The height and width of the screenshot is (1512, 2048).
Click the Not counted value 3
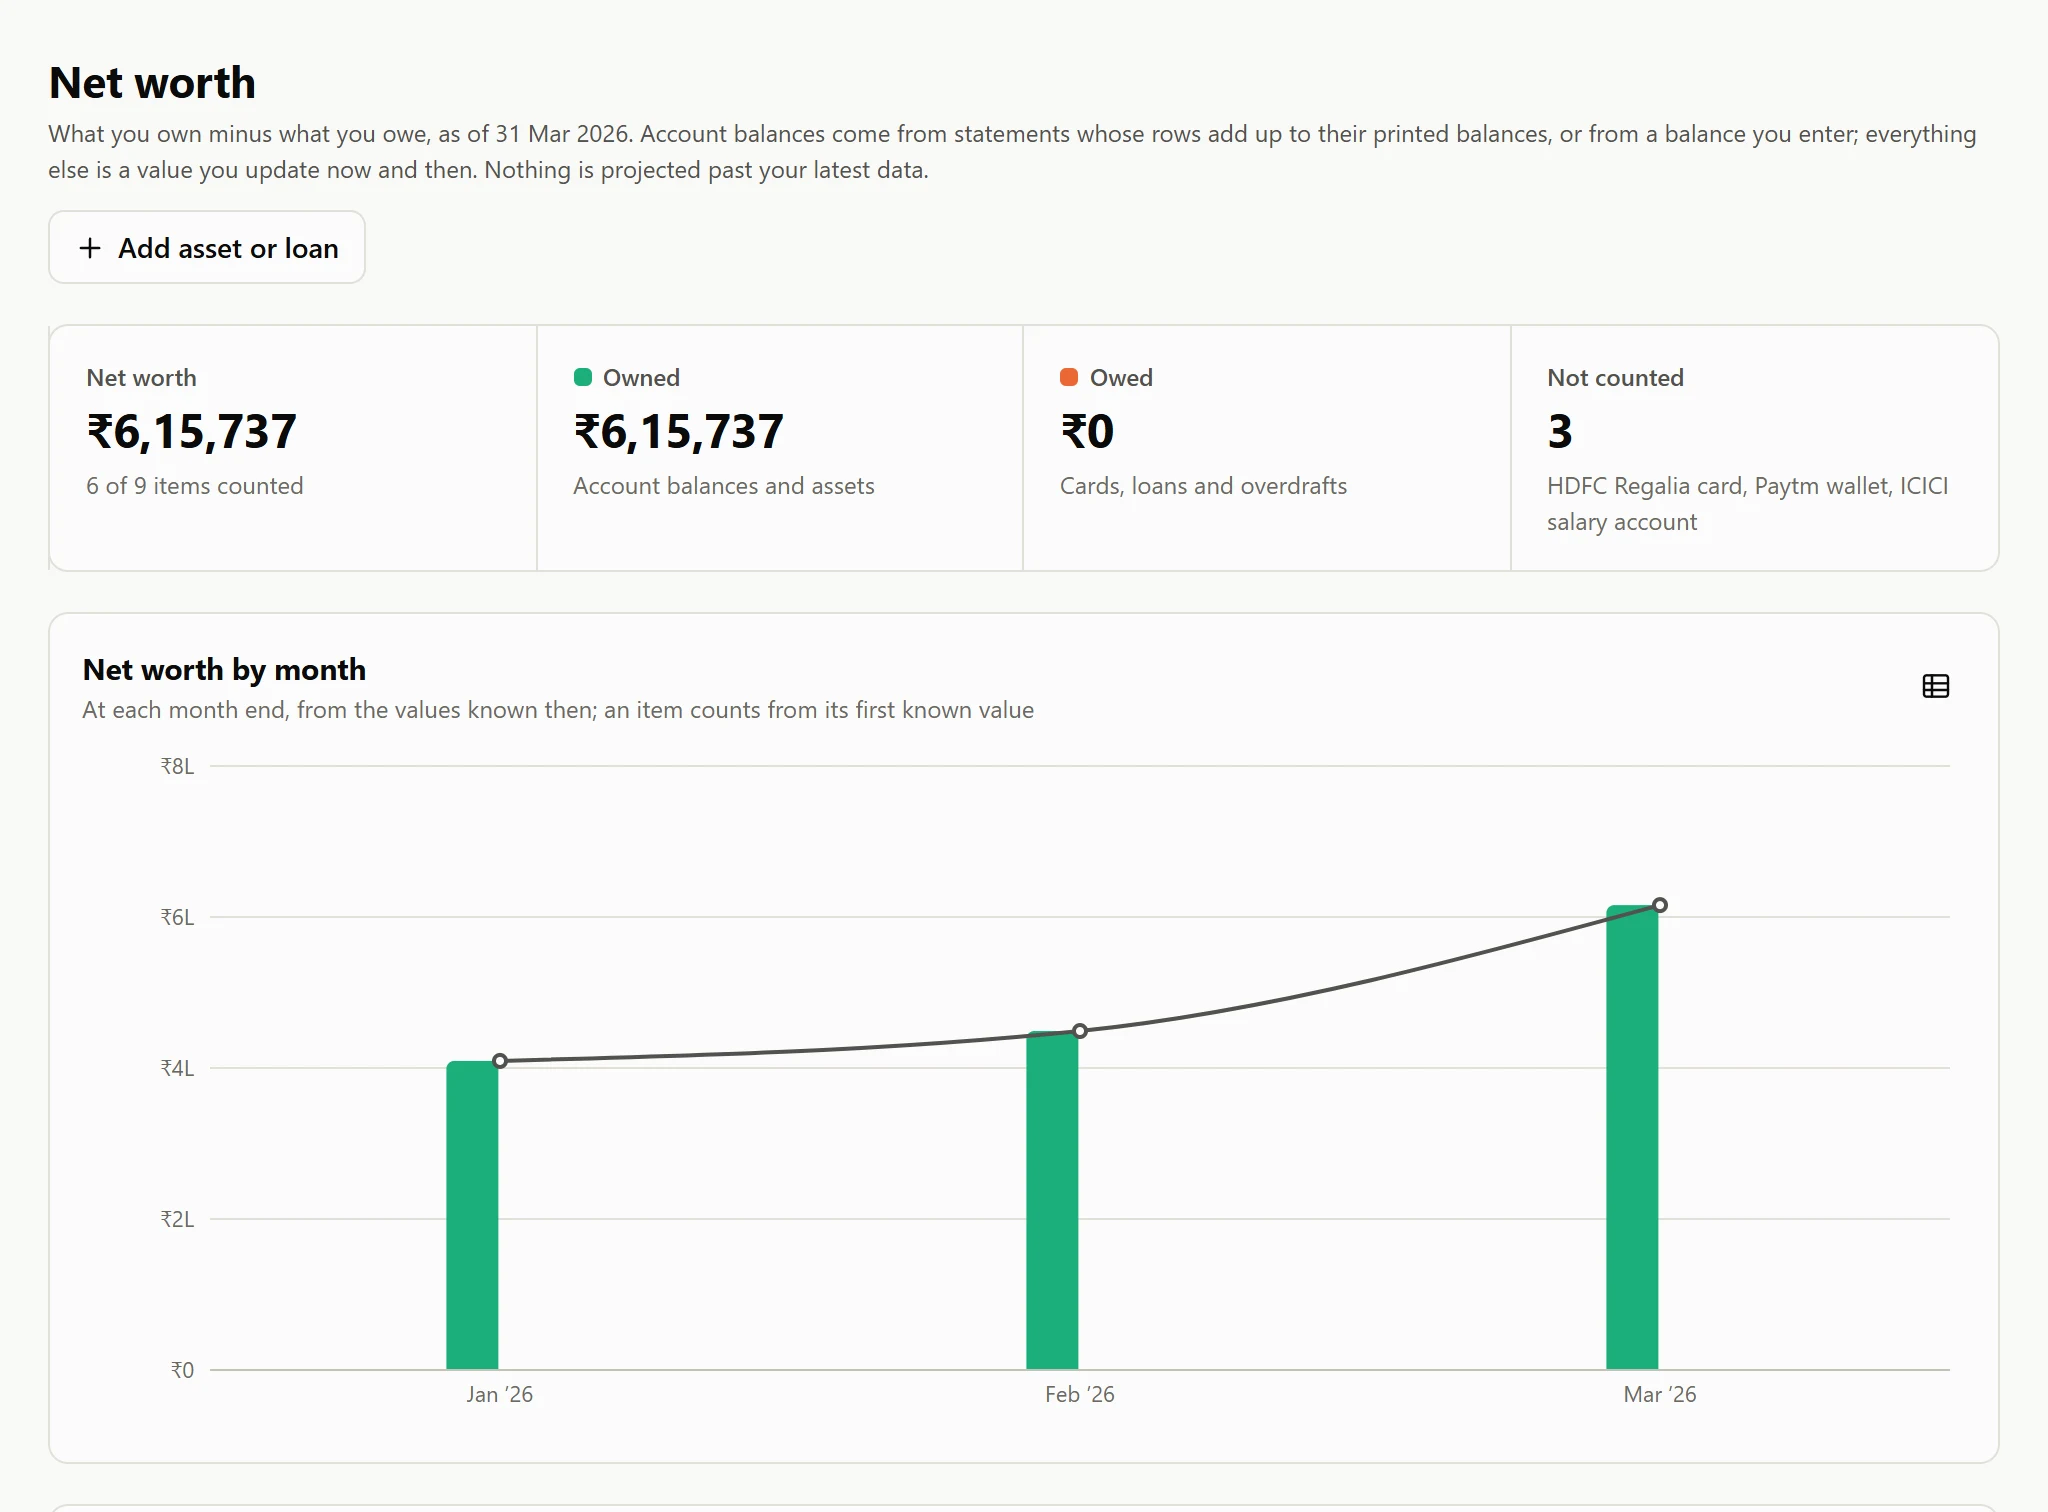pyautogui.click(x=1560, y=432)
